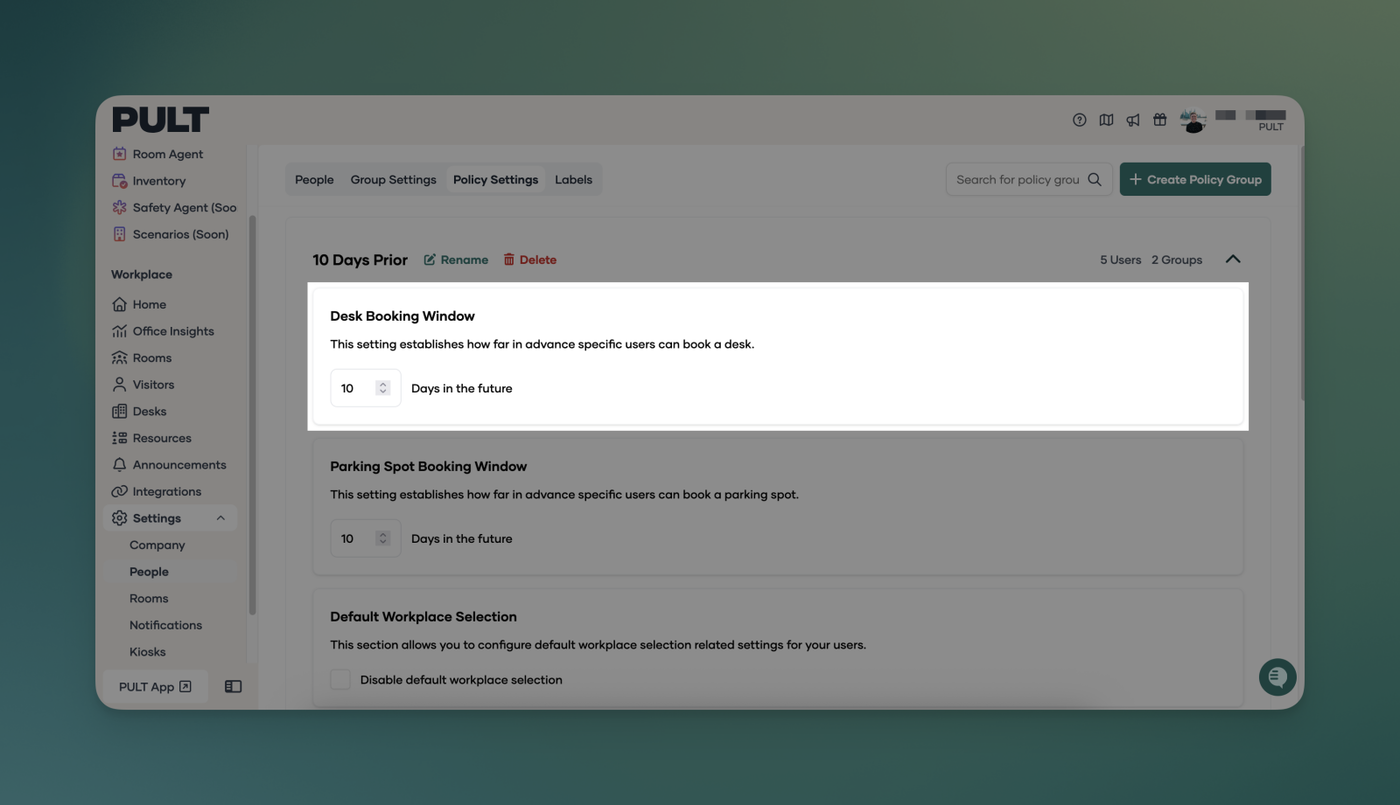Click the announcements megaphone icon in header
Viewport: 1400px width, 805px height.
[x=1133, y=120]
